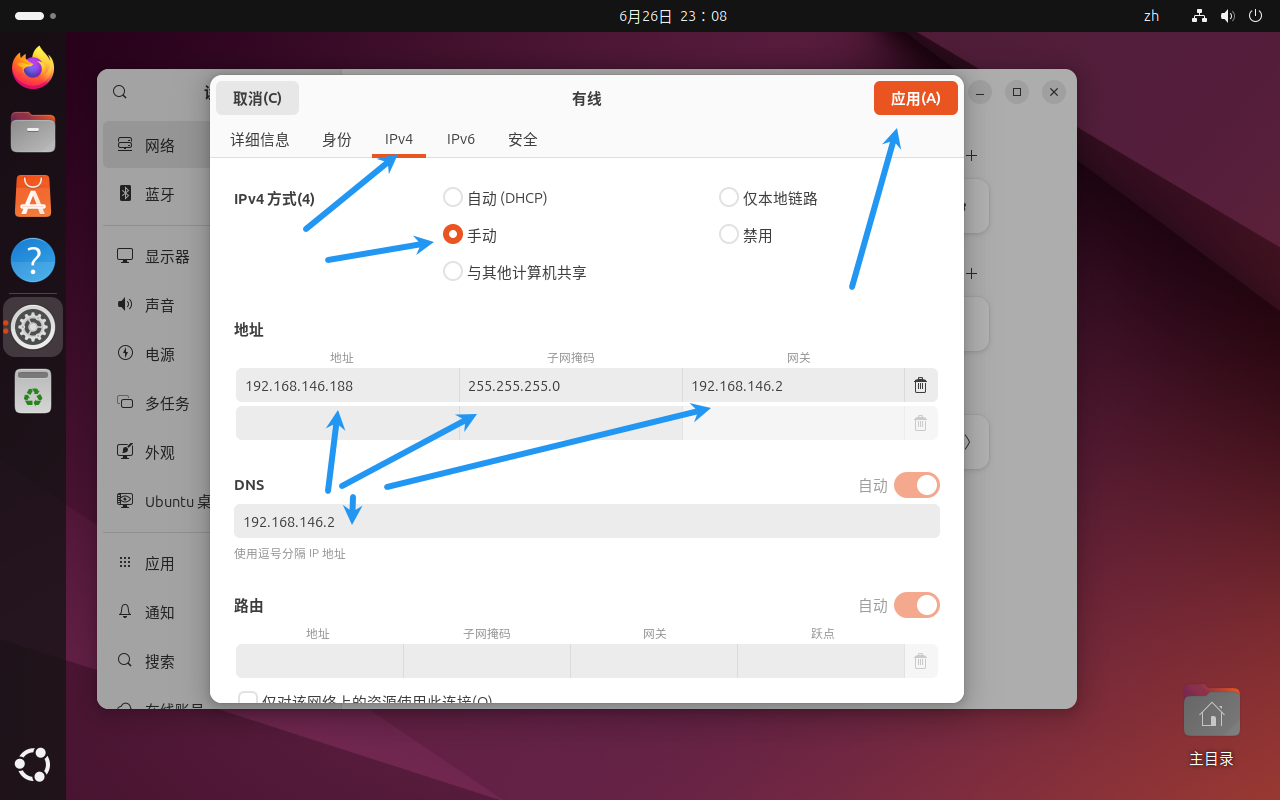This screenshot has height=800, width=1280.
Task: Open the Trash bin in dock
Action: point(33,391)
